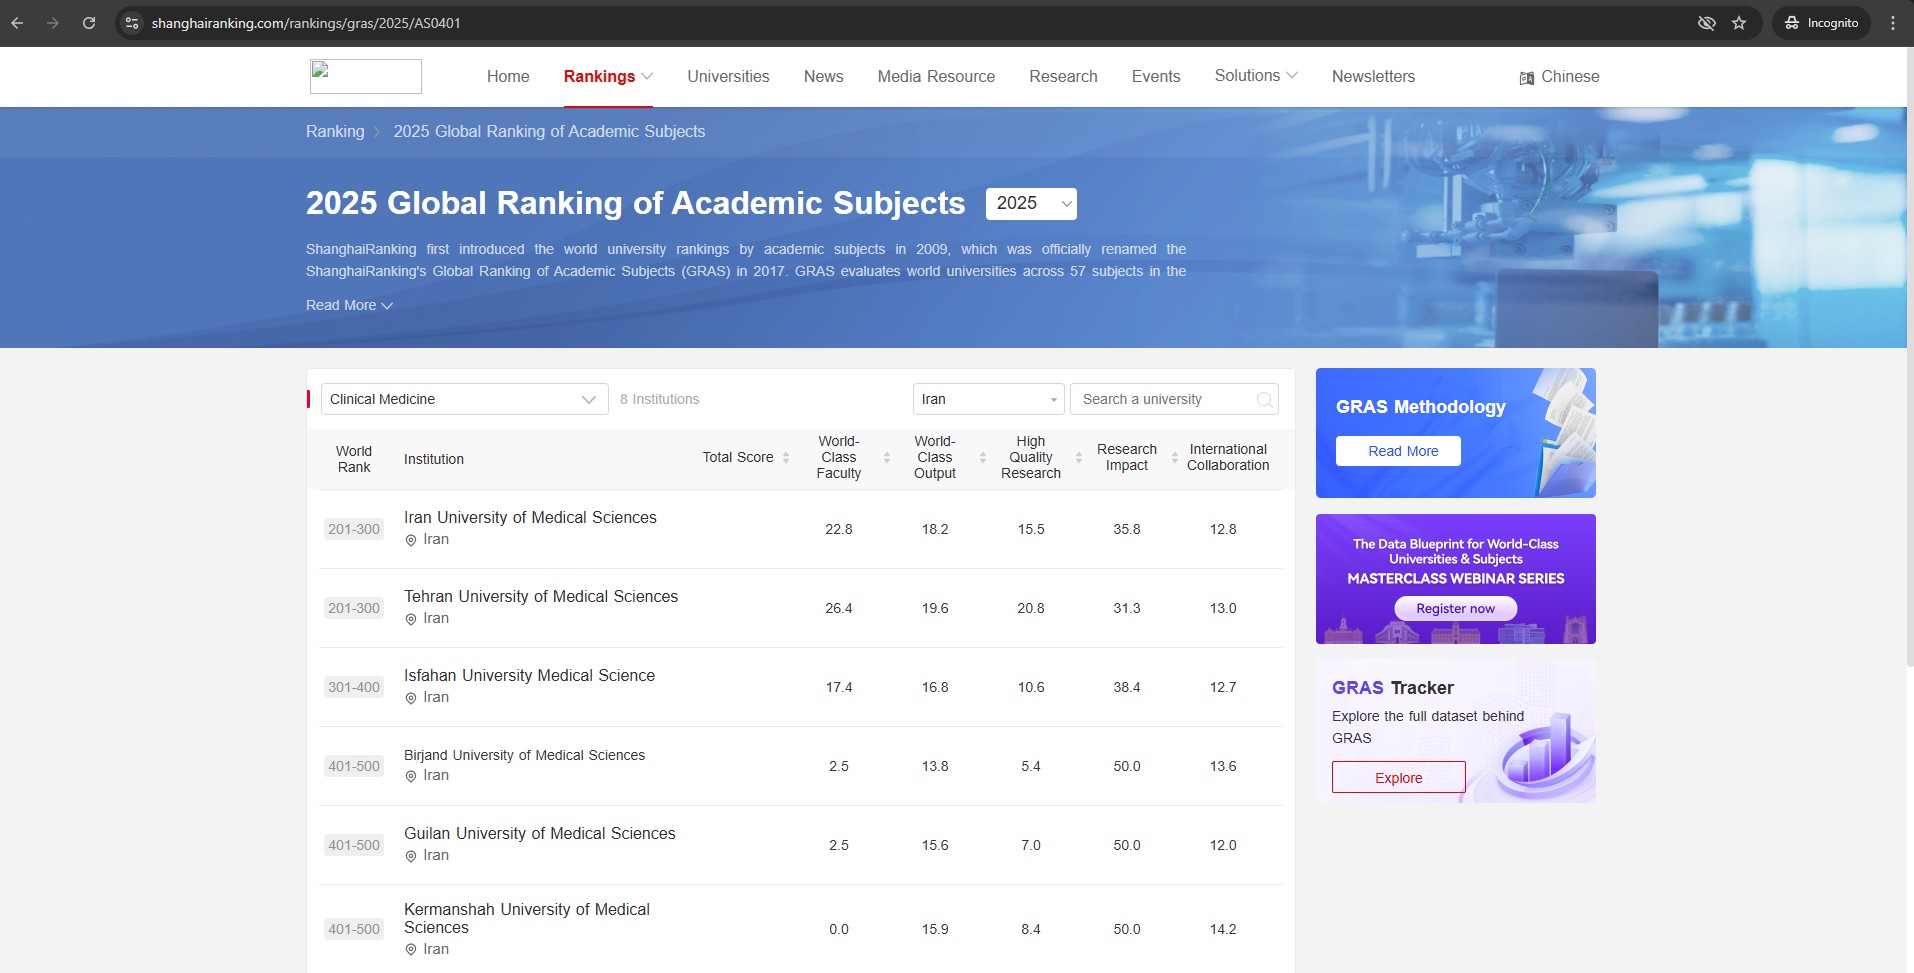Viewport: 1914px width, 973px height.
Task: Click Register now on webinar banner
Action: click(x=1455, y=609)
